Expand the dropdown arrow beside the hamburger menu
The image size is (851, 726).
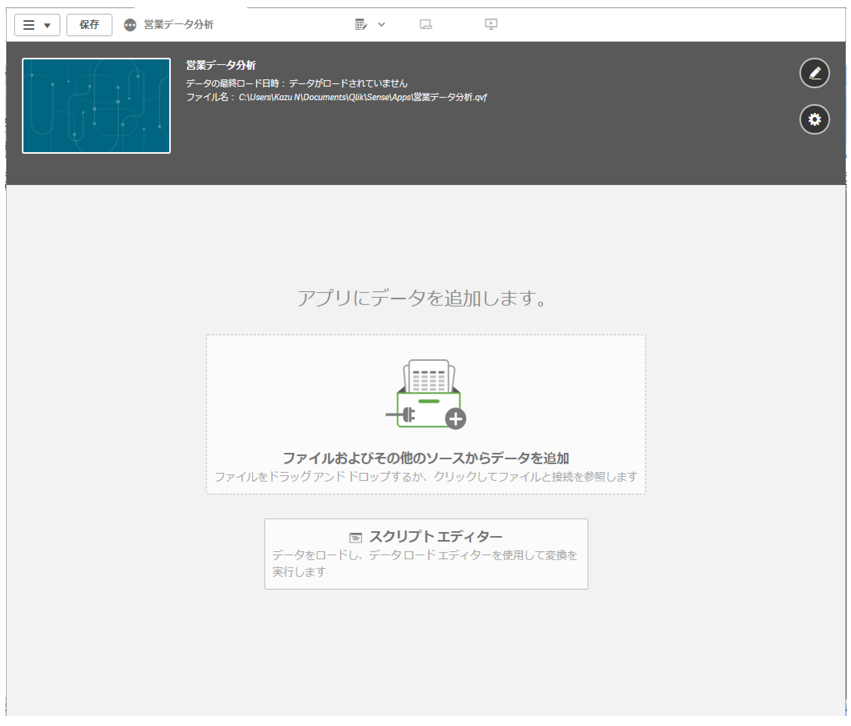(x=47, y=26)
